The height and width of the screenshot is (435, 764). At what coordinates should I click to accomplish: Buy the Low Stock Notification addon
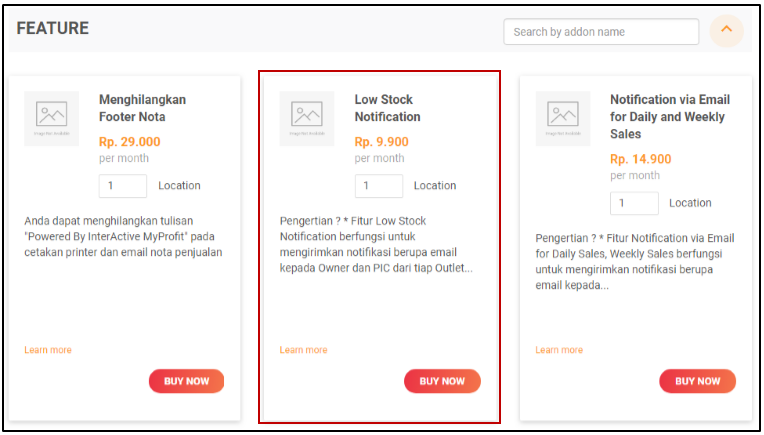(x=442, y=381)
